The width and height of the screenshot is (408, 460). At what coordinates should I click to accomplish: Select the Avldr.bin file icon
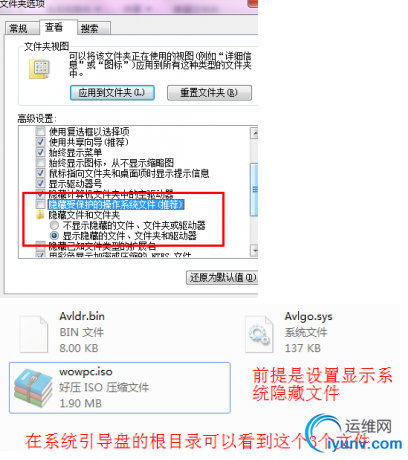[33, 334]
